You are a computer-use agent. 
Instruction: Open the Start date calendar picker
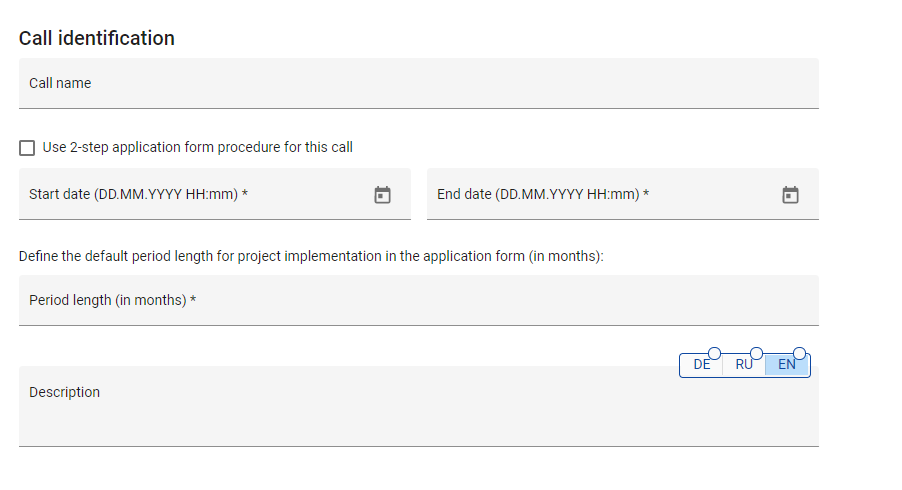[x=382, y=195]
